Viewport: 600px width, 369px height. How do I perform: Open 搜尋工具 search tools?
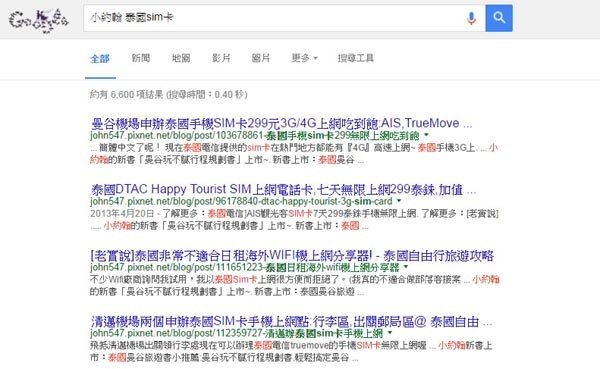click(355, 58)
